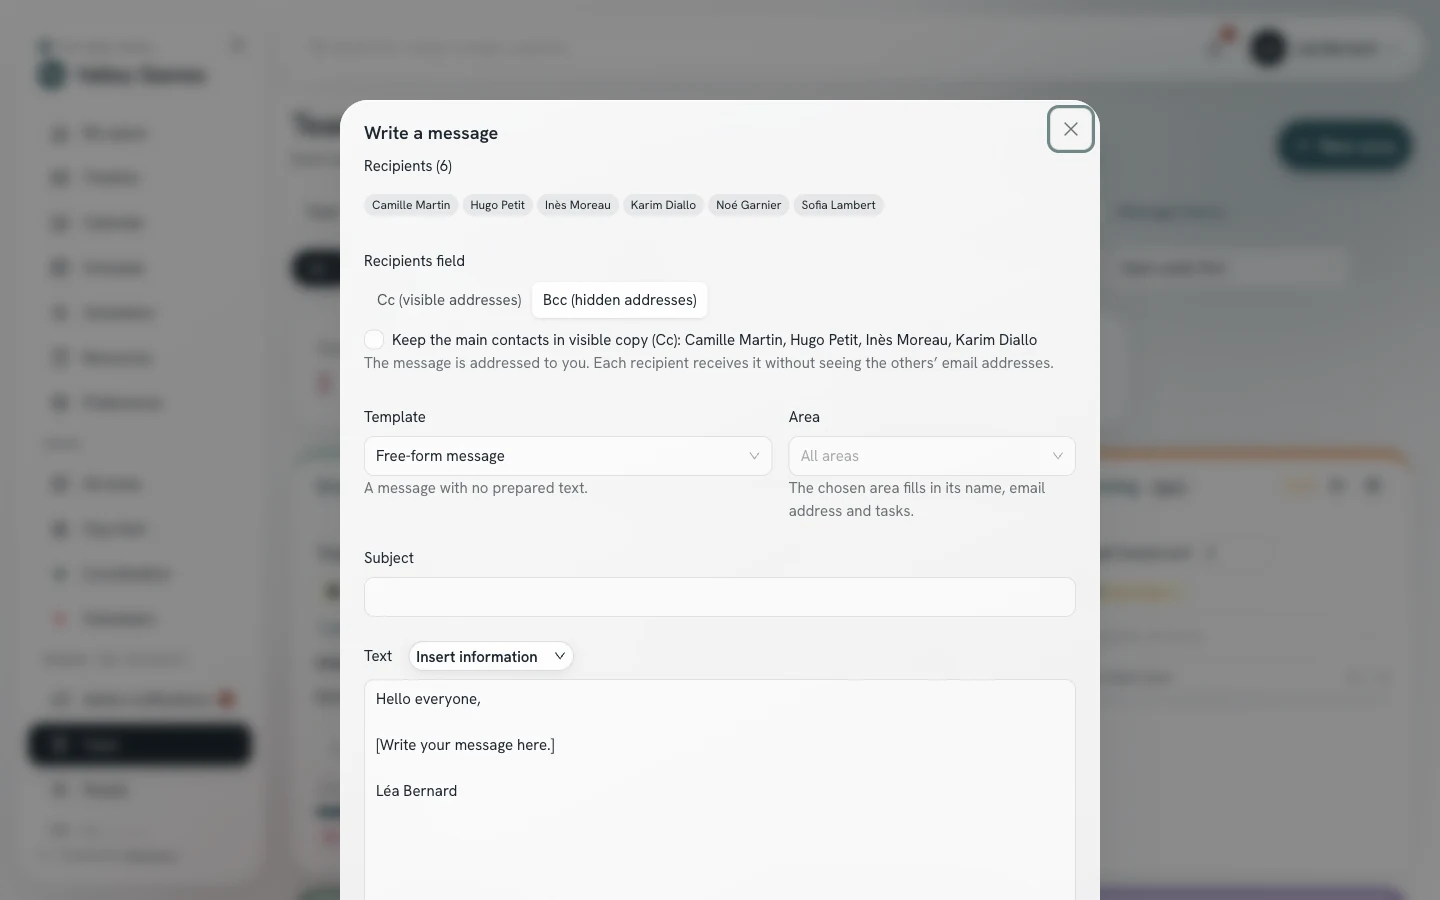Tick the keep main contacts in Cc checkbox
Viewport: 1440px width, 900px height.
click(x=374, y=340)
